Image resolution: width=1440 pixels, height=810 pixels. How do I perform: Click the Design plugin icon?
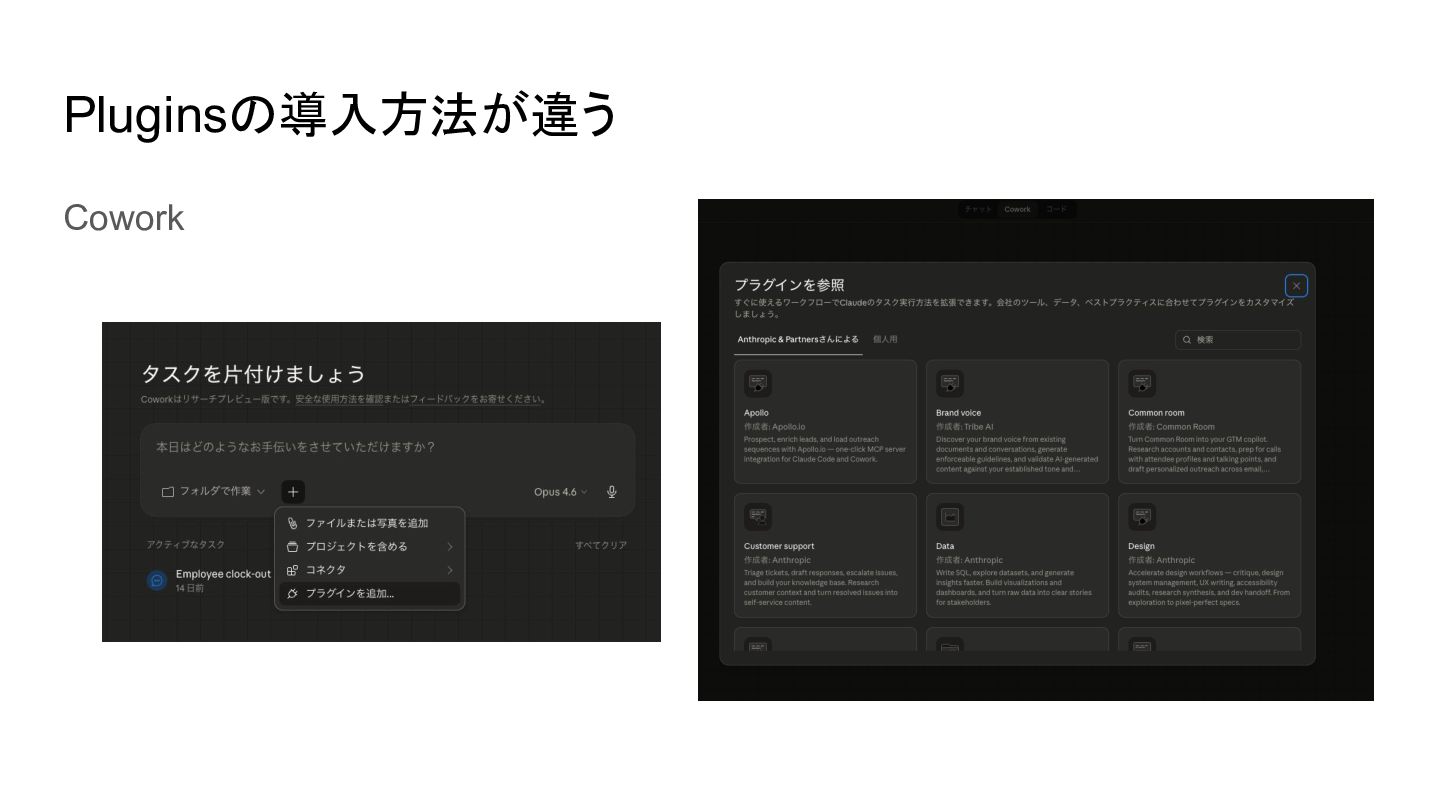(1142, 517)
